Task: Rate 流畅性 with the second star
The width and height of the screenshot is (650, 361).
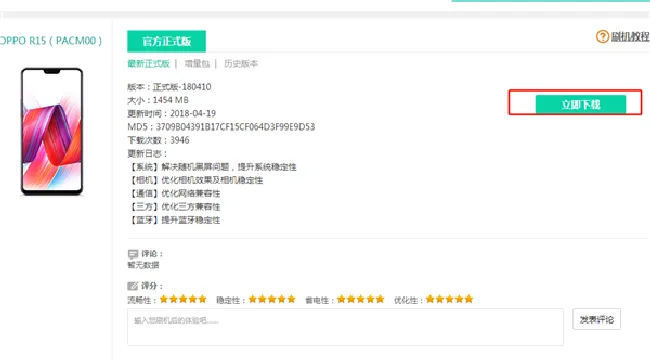Action: click(173, 299)
